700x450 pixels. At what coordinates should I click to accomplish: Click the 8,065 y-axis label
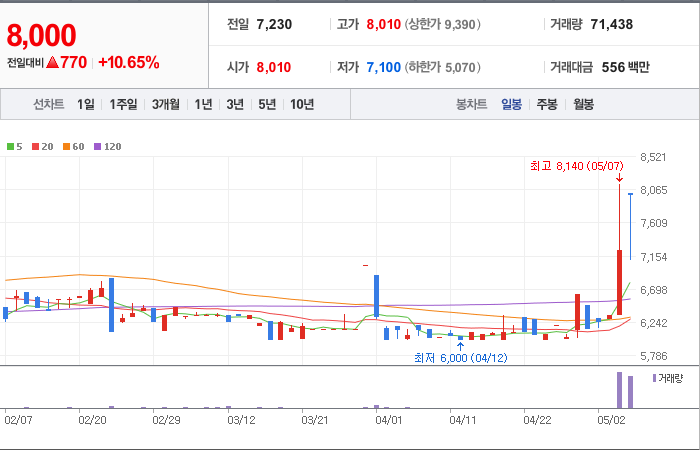pyautogui.click(x=654, y=190)
